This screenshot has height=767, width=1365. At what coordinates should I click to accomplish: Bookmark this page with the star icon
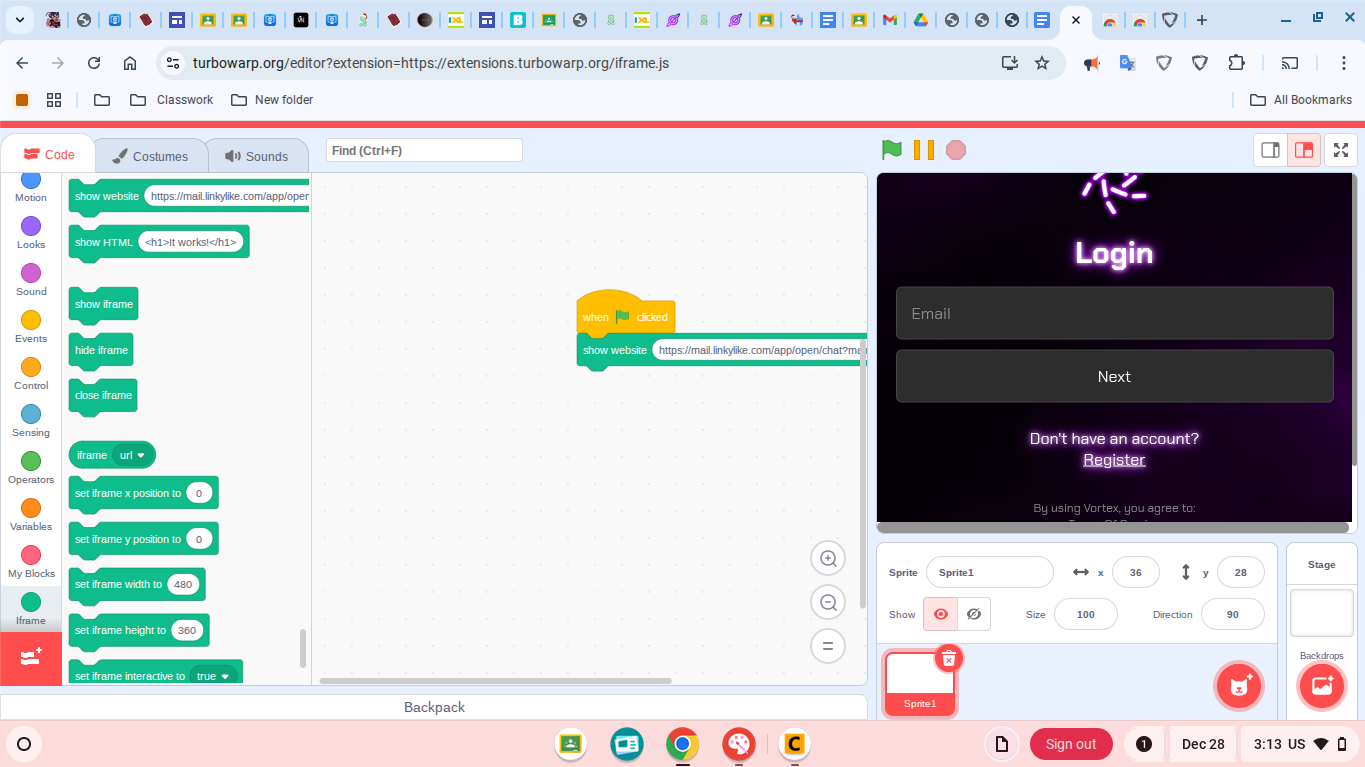(1042, 63)
